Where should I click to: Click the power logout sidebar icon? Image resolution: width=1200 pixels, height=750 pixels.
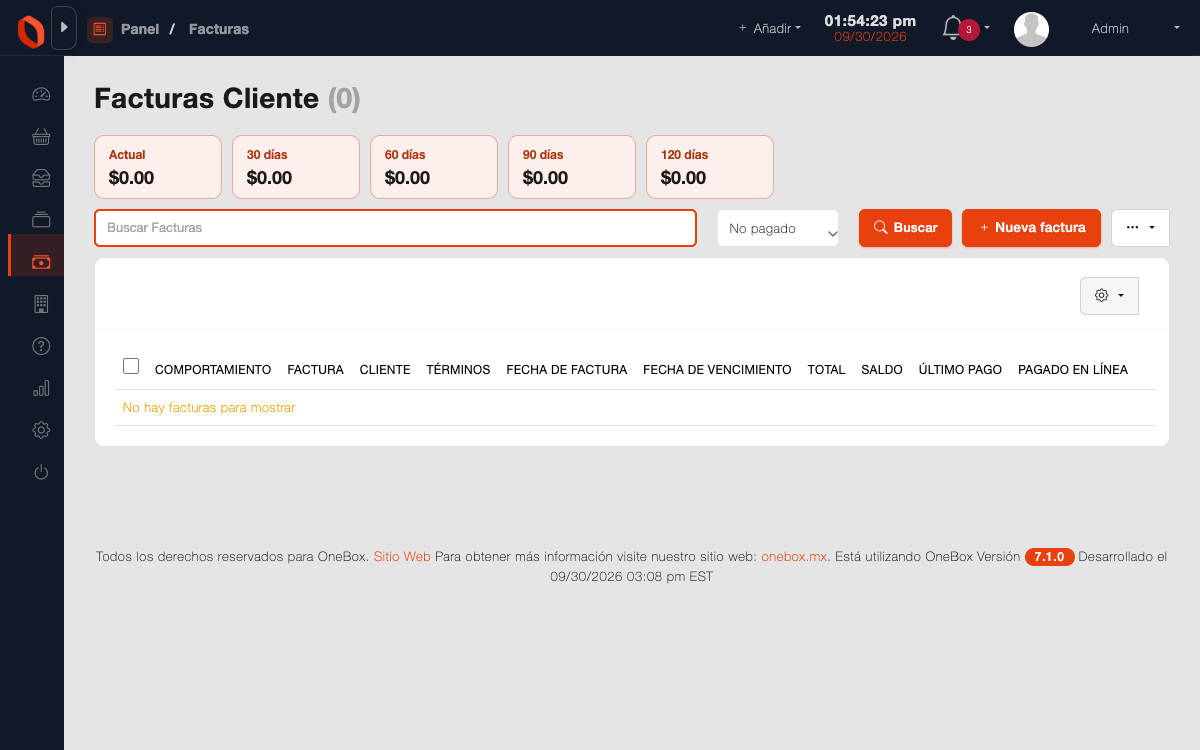tap(41, 472)
